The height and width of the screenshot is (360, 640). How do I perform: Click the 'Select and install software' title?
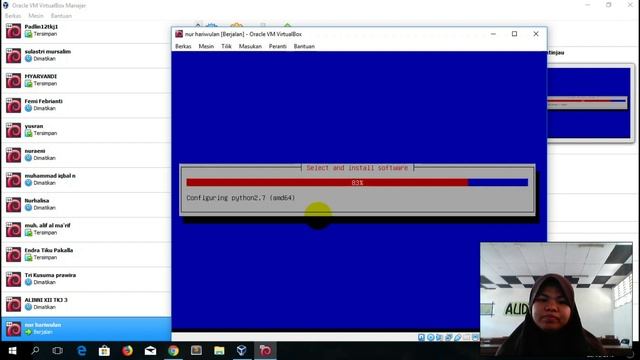coord(357,168)
